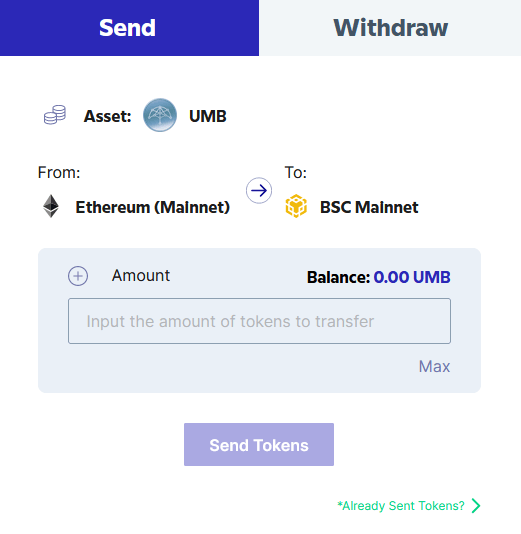Click the stacked coins asset icon
The height and width of the screenshot is (534, 521).
[x=55, y=115]
